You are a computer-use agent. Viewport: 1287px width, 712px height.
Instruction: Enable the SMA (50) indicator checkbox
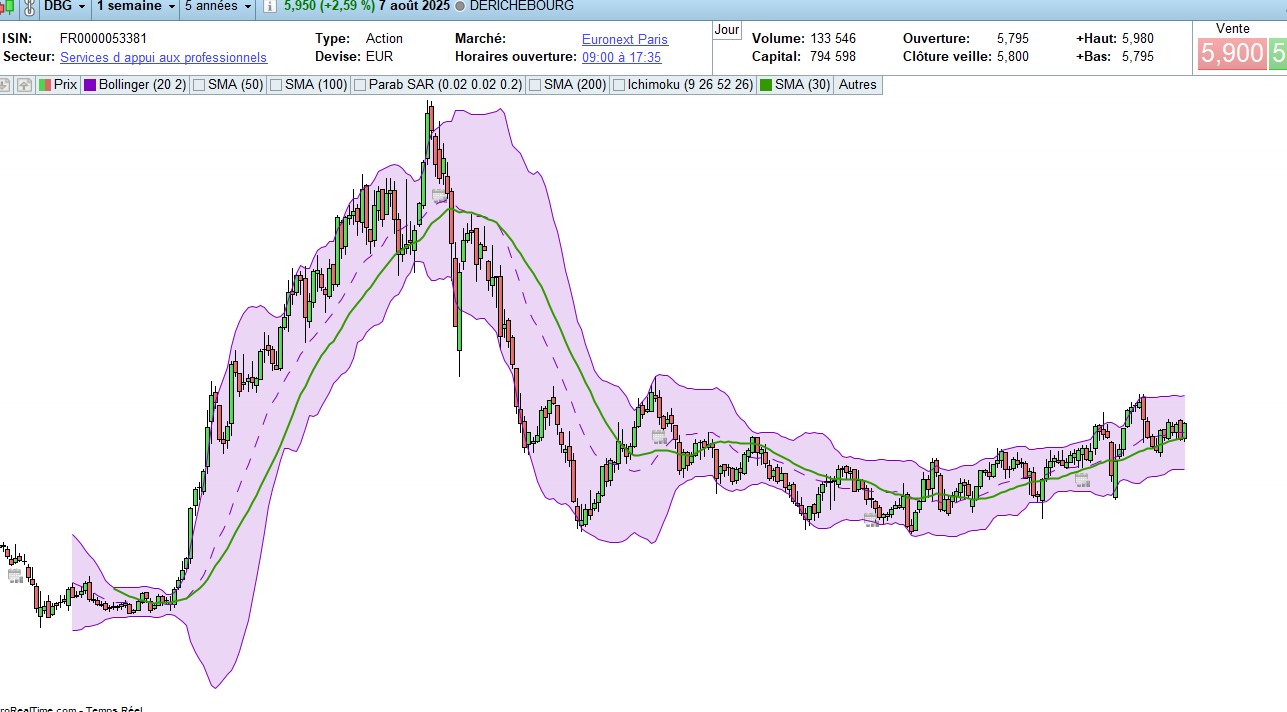click(199, 85)
